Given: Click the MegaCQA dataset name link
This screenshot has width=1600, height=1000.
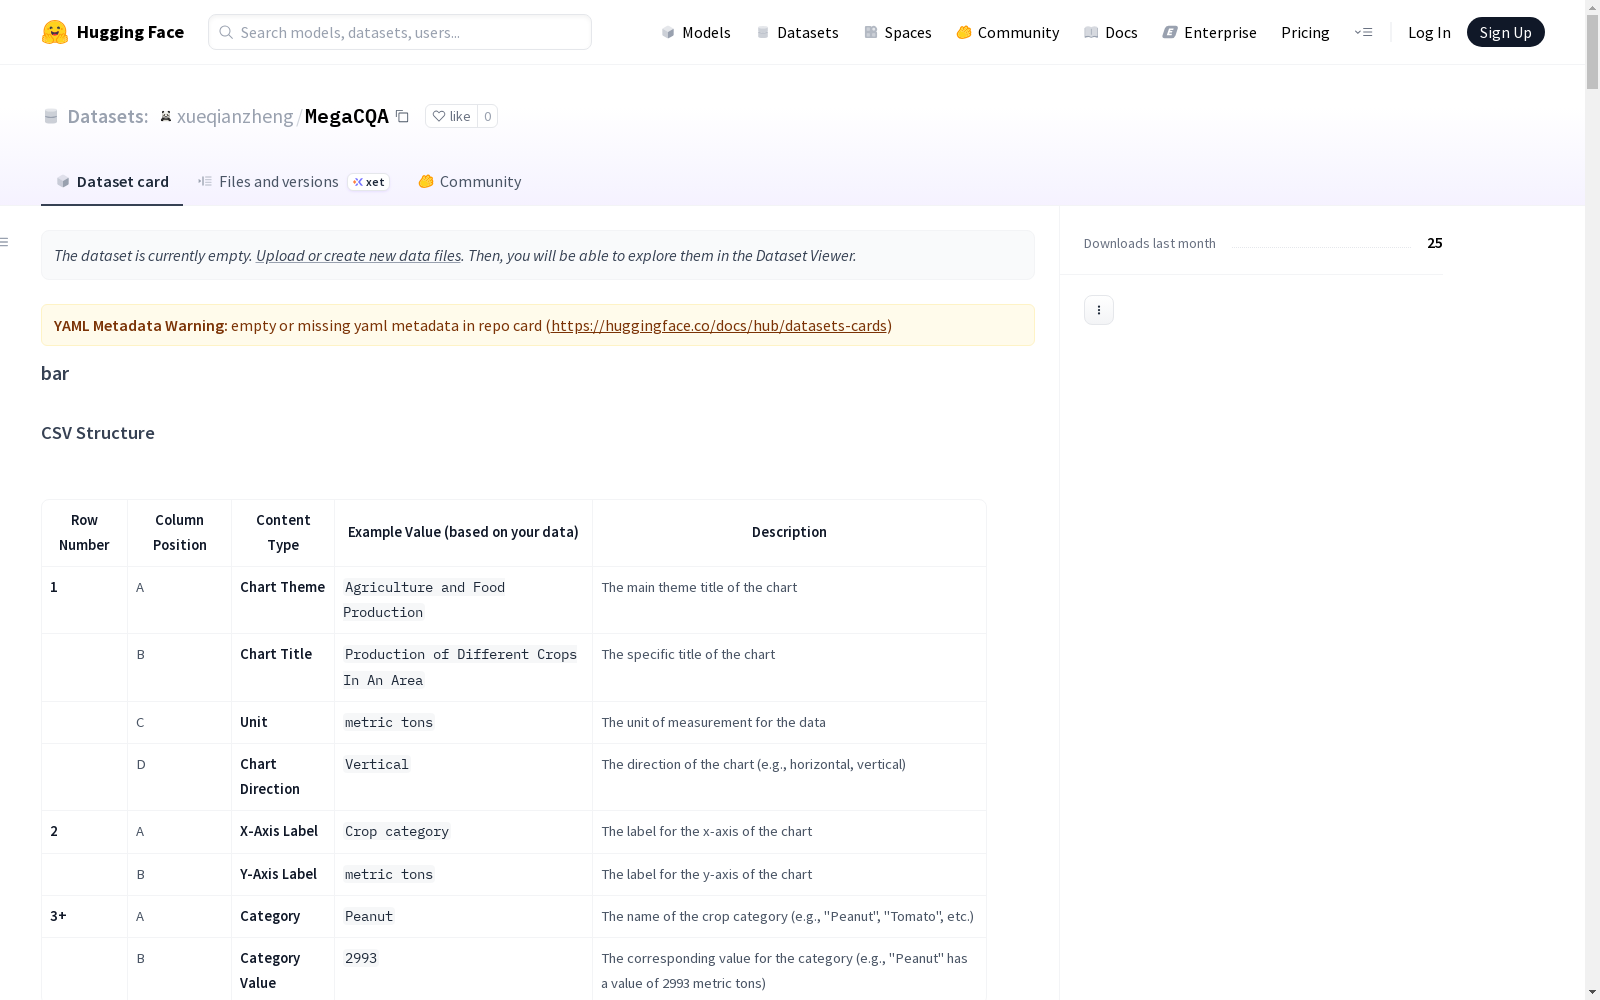Looking at the screenshot, I should (347, 116).
